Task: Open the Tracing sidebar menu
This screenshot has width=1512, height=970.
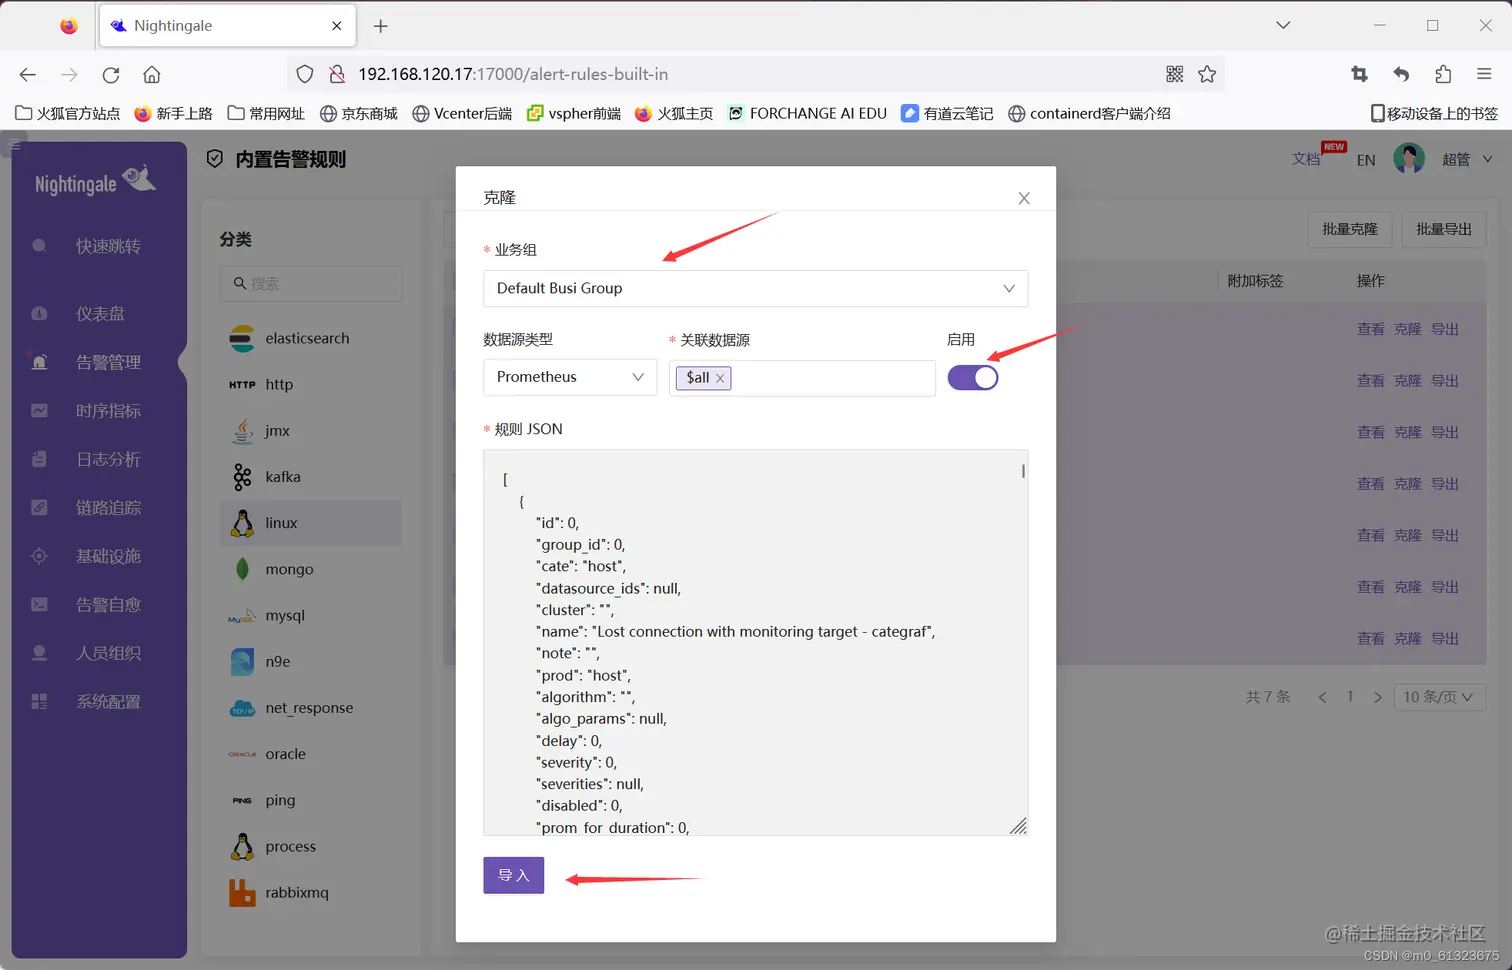Action: [x=99, y=508]
